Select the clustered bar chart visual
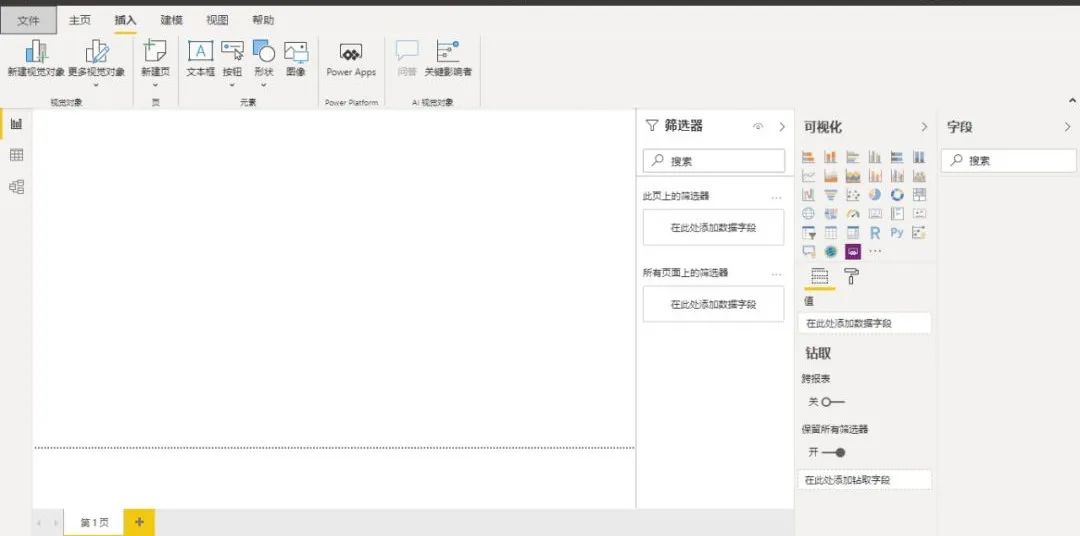1080x536 pixels. (x=853, y=158)
